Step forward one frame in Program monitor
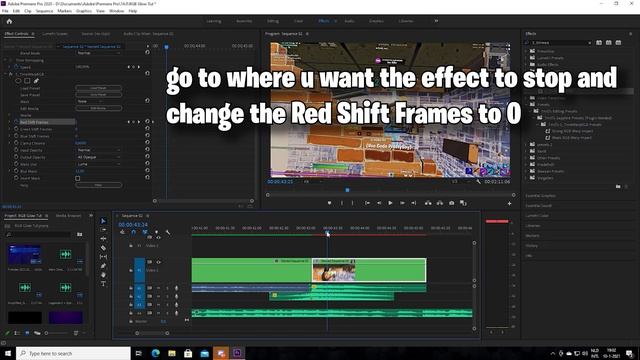This screenshot has width=640, height=360. click(x=402, y=203)
